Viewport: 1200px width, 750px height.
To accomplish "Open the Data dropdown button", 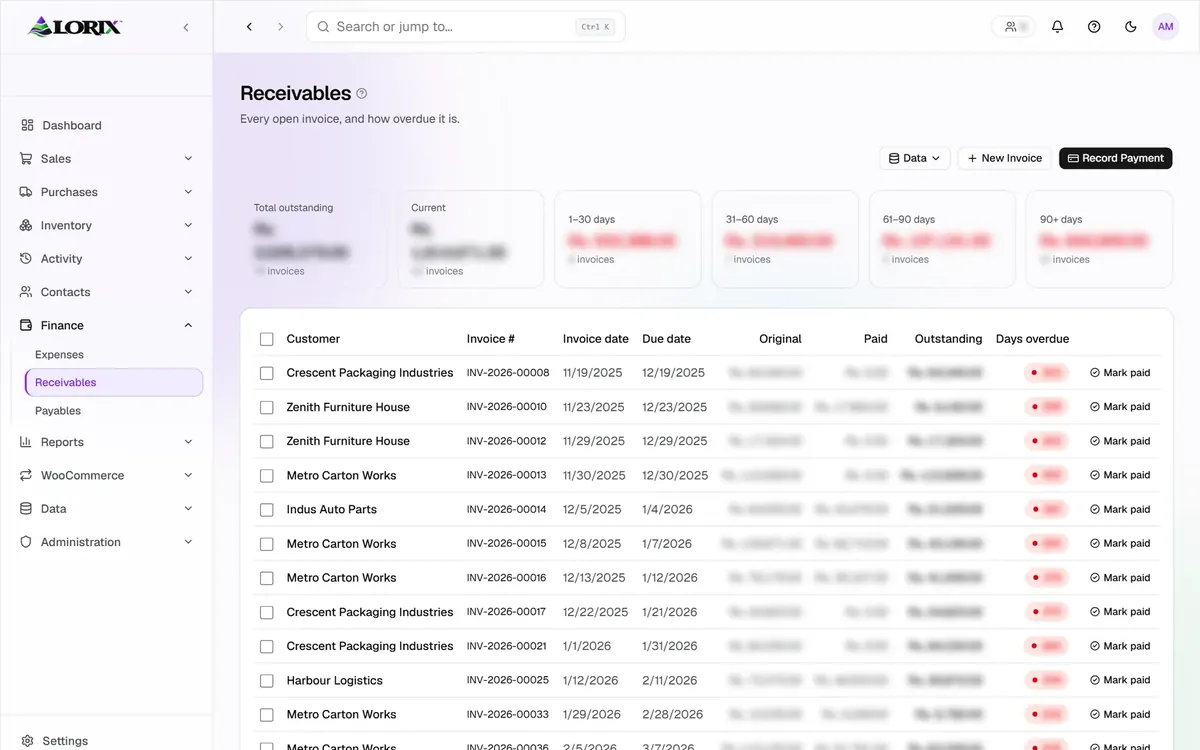I will (915, 158).
